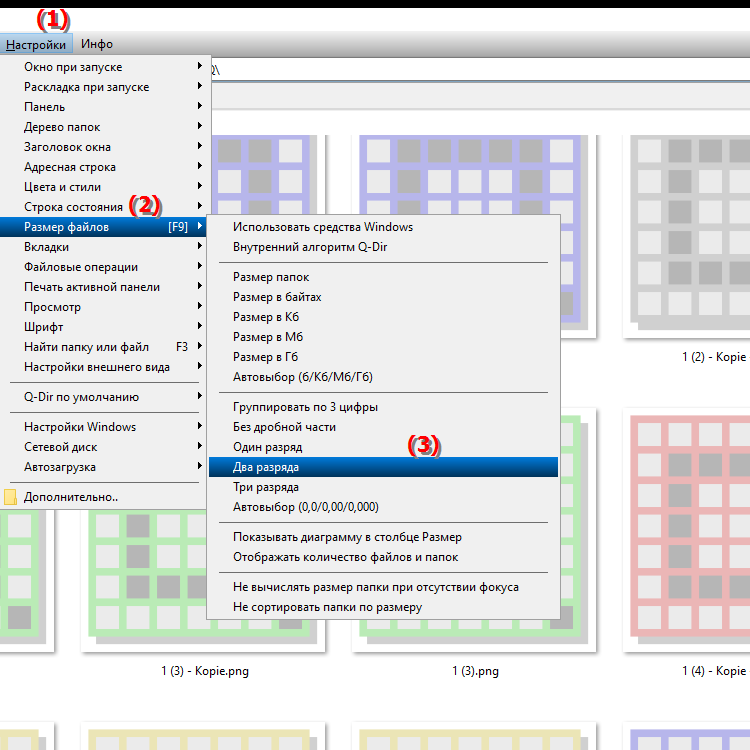Toggle Отображать количество файлов и папок
Viewport: 750px width, 750px height.
coord(383,558)
